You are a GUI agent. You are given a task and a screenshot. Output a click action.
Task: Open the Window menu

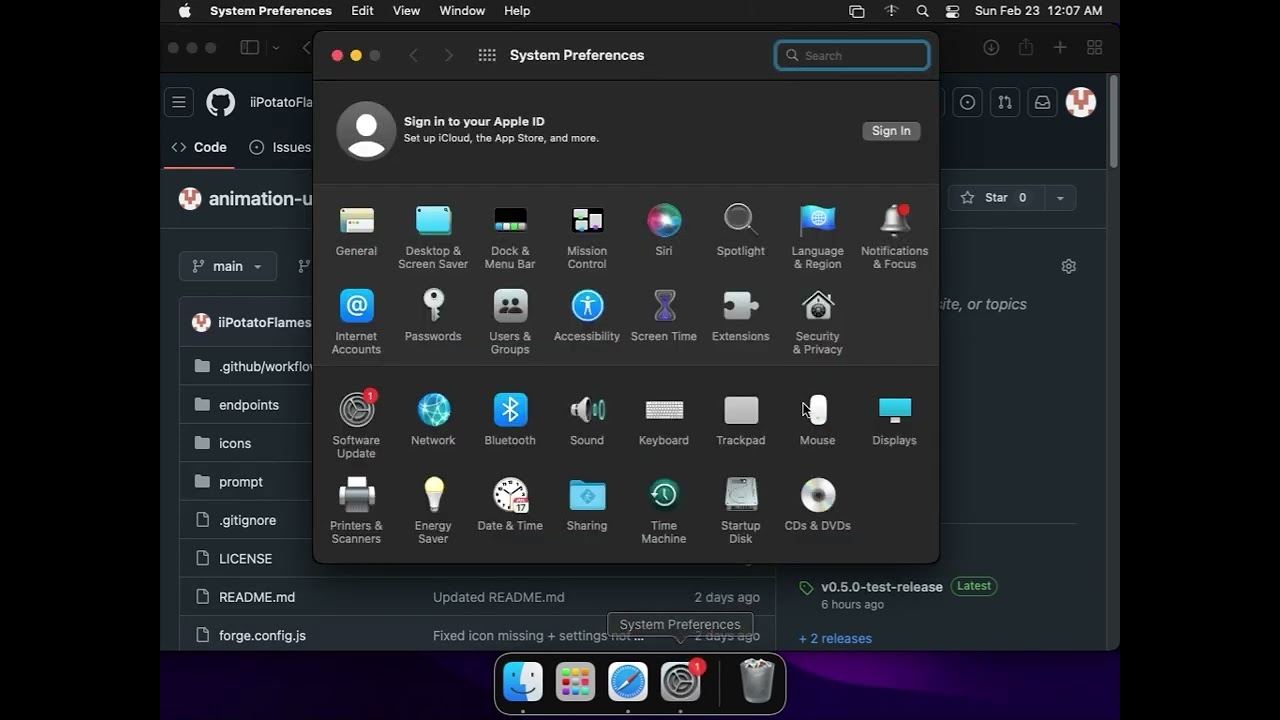[462, 11]
